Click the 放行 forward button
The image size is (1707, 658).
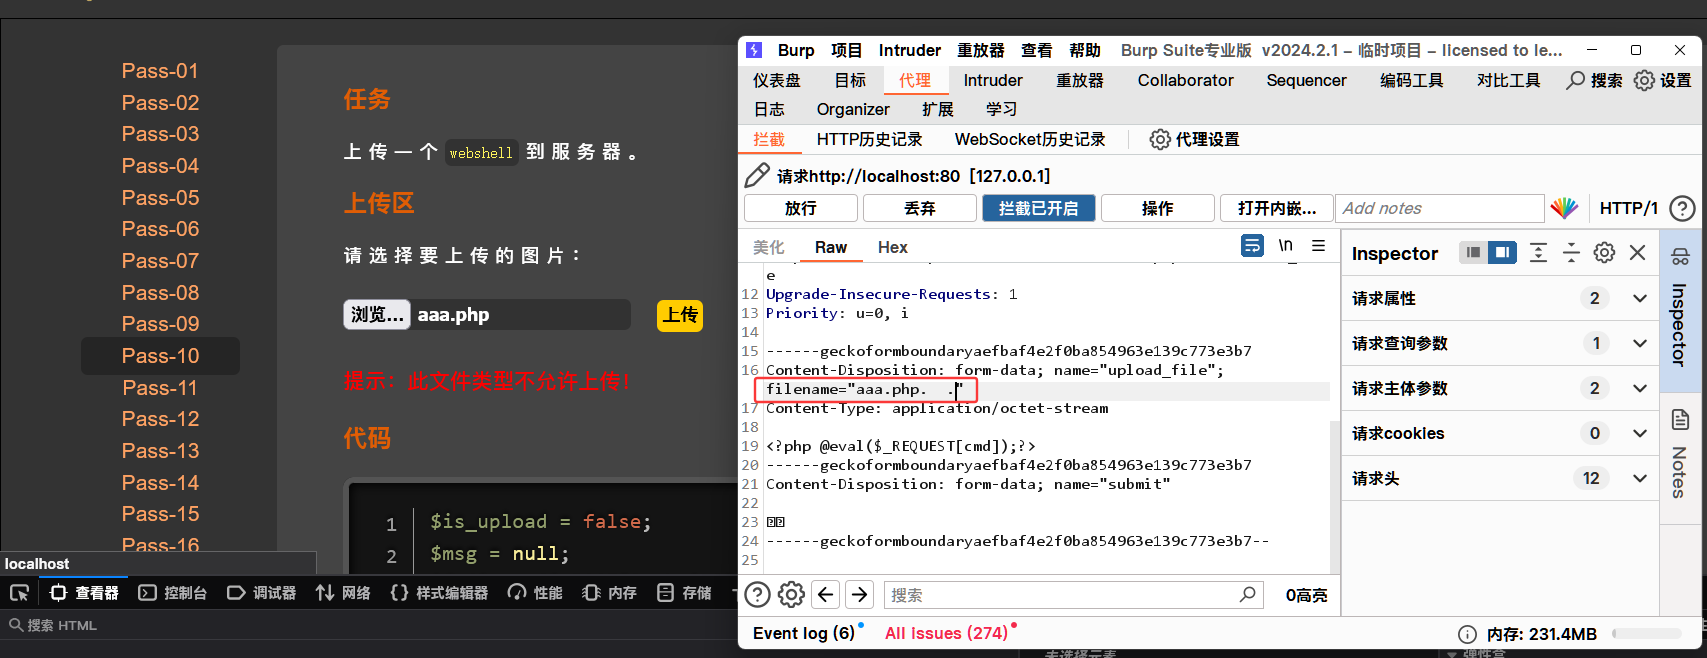click(x=801, y=208)
